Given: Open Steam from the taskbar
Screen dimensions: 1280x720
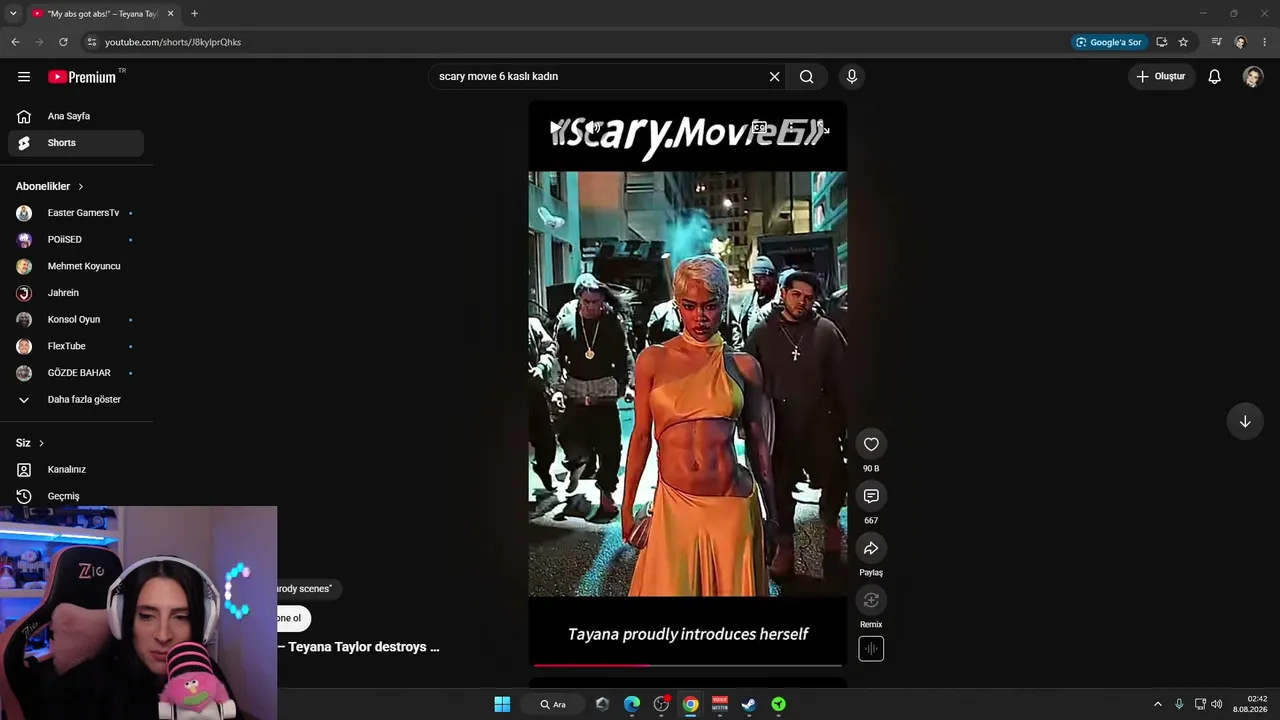Looking at the screenshot, I should point(748,704).
